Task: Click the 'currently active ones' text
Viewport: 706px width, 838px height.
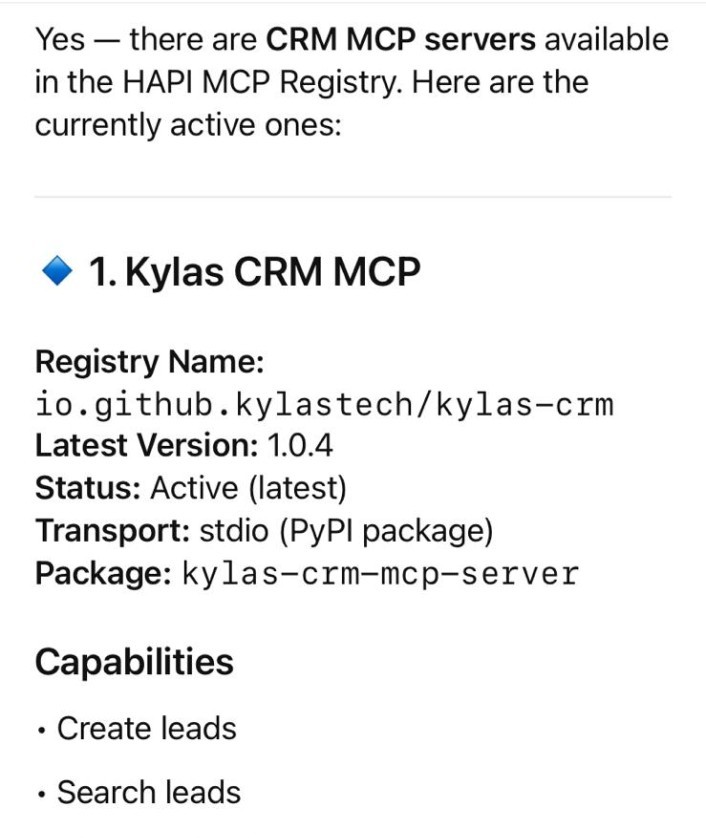Action: [188, 126]
